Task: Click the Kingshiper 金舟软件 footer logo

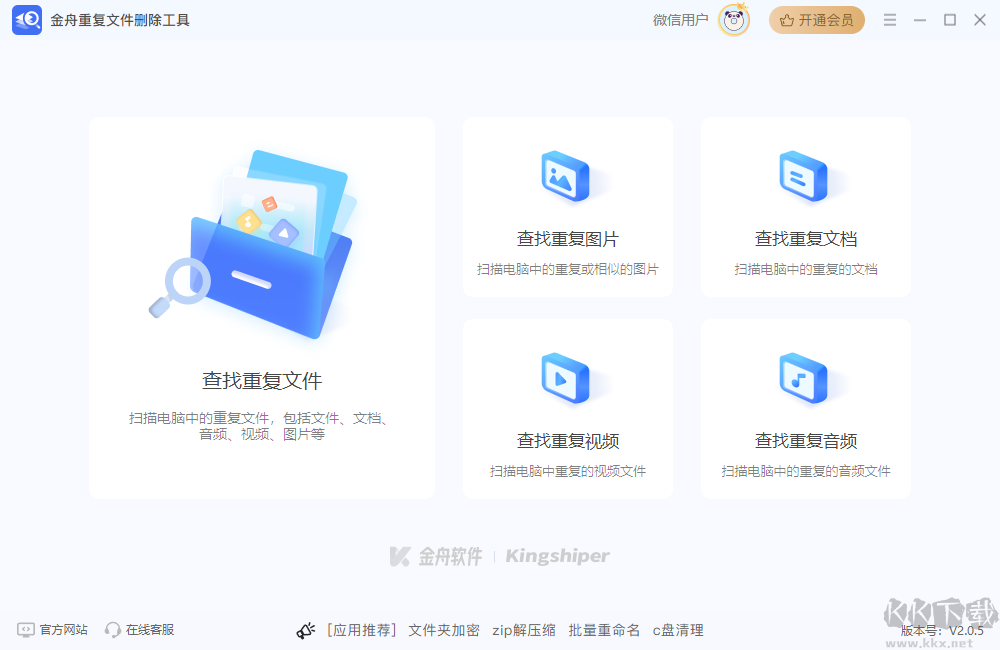Action: 499,556
